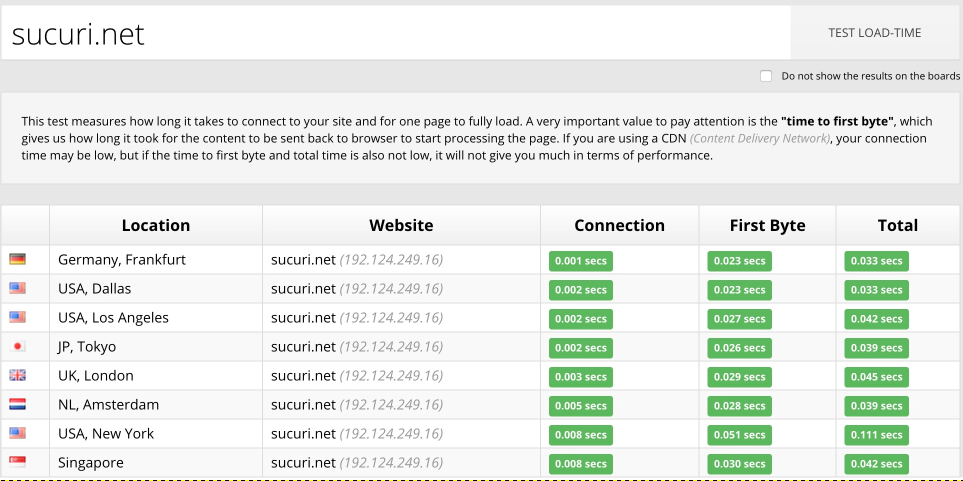
Task: Click the USA flag in Los Angeles row
Action: pyautogui.click(x=17, y=317)
